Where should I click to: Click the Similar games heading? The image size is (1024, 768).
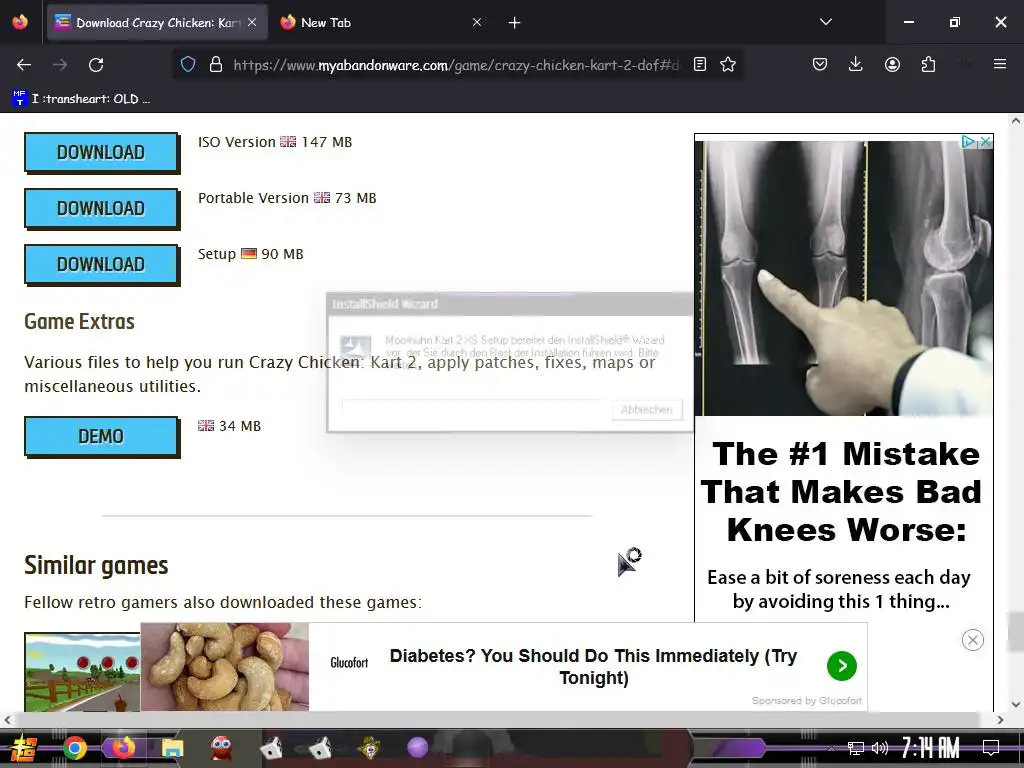tap(96, 566)
